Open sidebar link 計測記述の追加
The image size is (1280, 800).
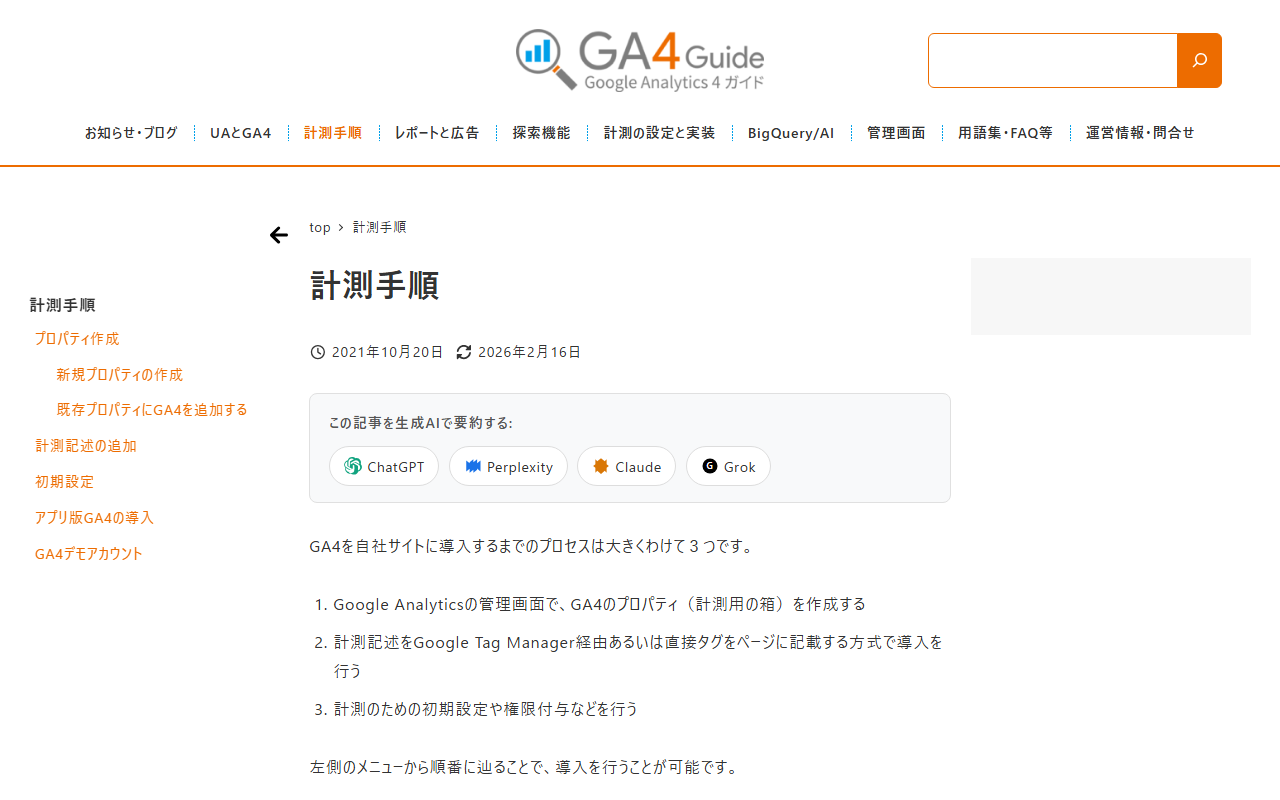tap(86, 446)
